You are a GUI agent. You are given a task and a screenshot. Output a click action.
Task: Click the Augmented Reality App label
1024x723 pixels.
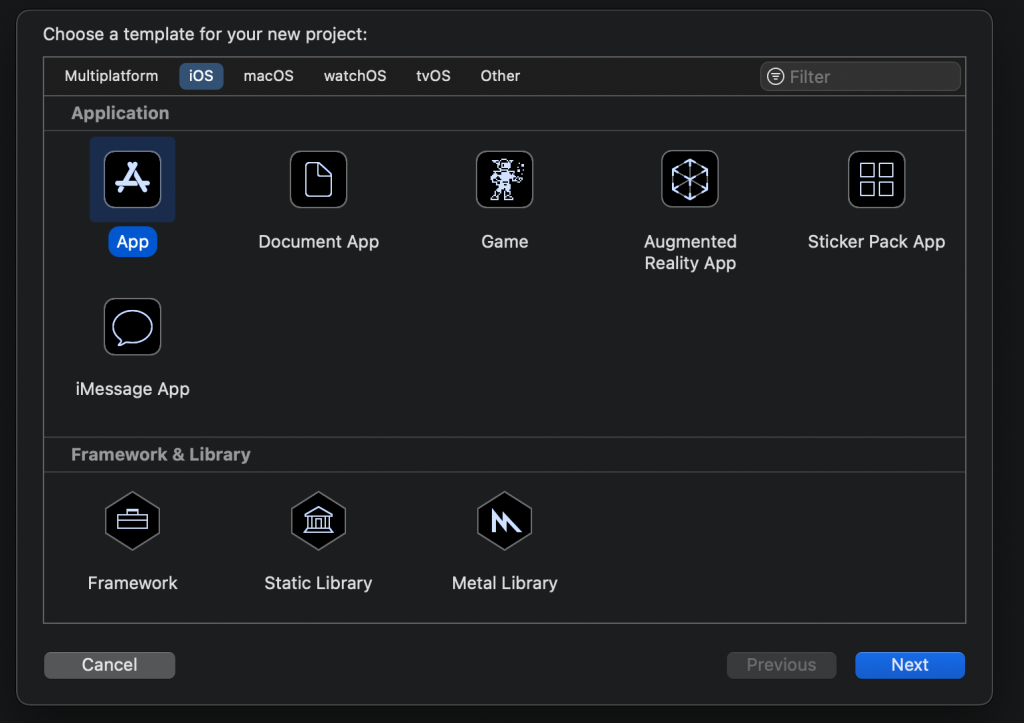[690, 252]
